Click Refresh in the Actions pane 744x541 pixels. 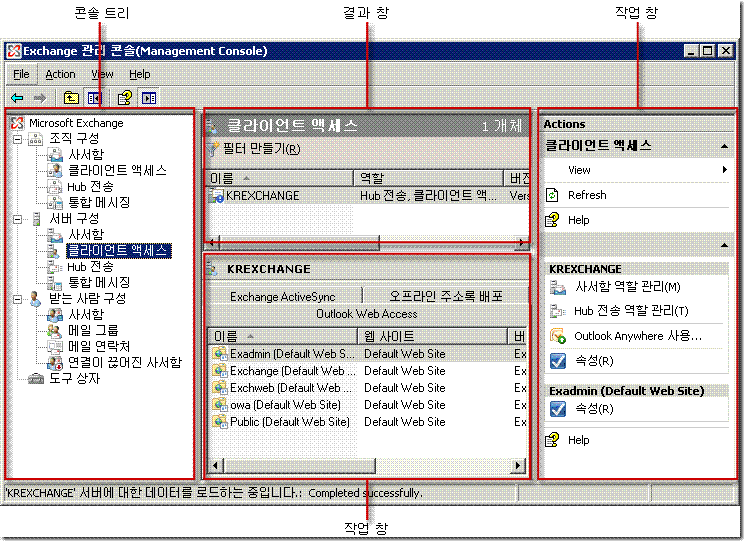pos(587,195)
